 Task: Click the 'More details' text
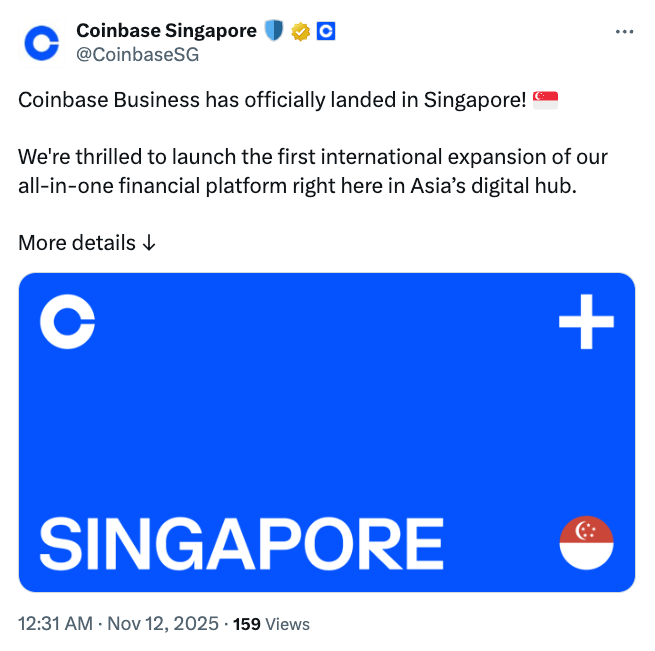(77, 243)
